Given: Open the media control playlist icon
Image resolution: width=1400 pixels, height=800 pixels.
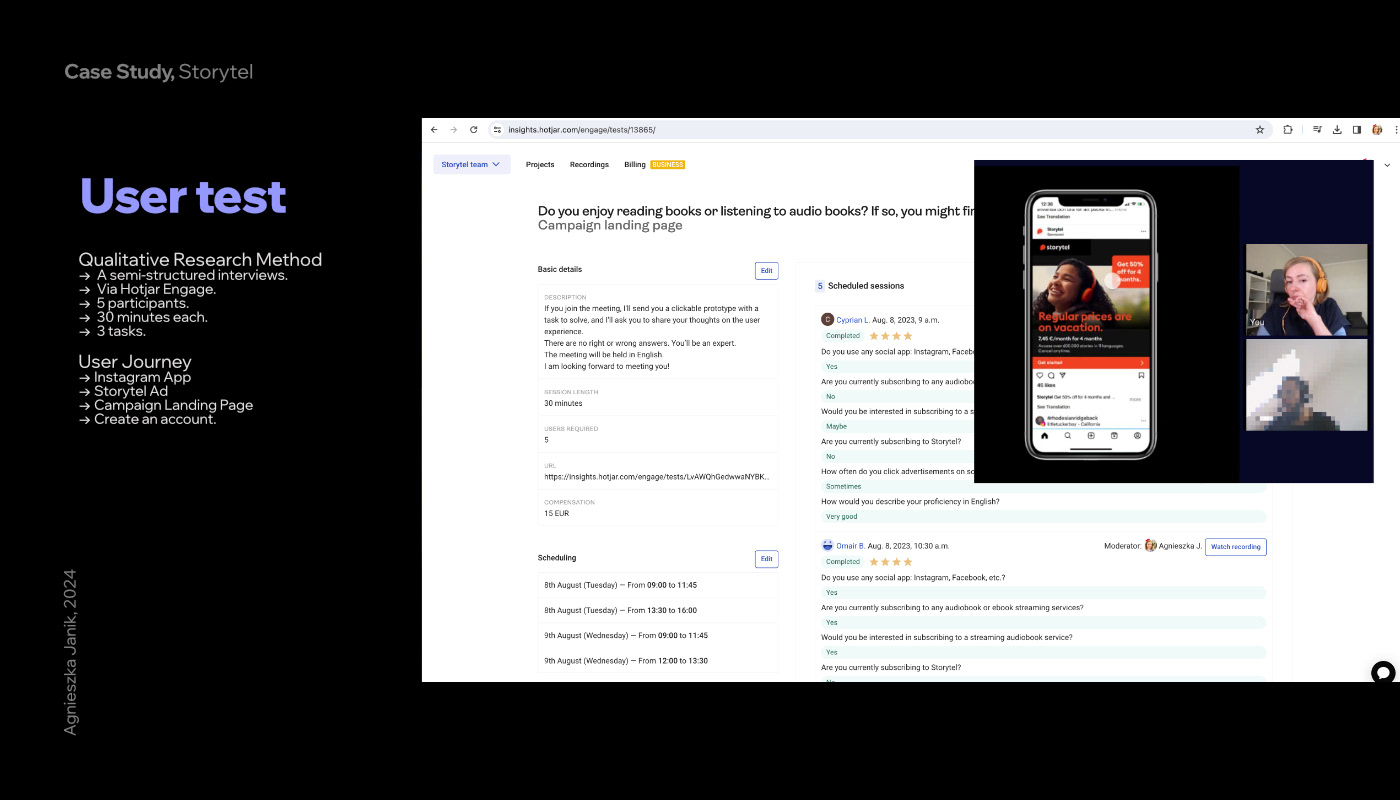Looking at the screenshot, I should click(1317, 129).
